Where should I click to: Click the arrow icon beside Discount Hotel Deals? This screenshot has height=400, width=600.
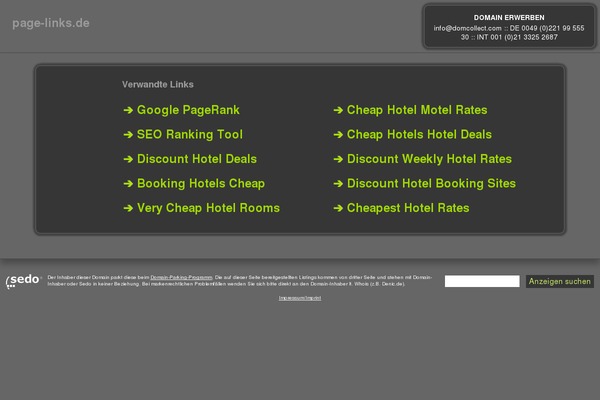(x=128, y=159)
